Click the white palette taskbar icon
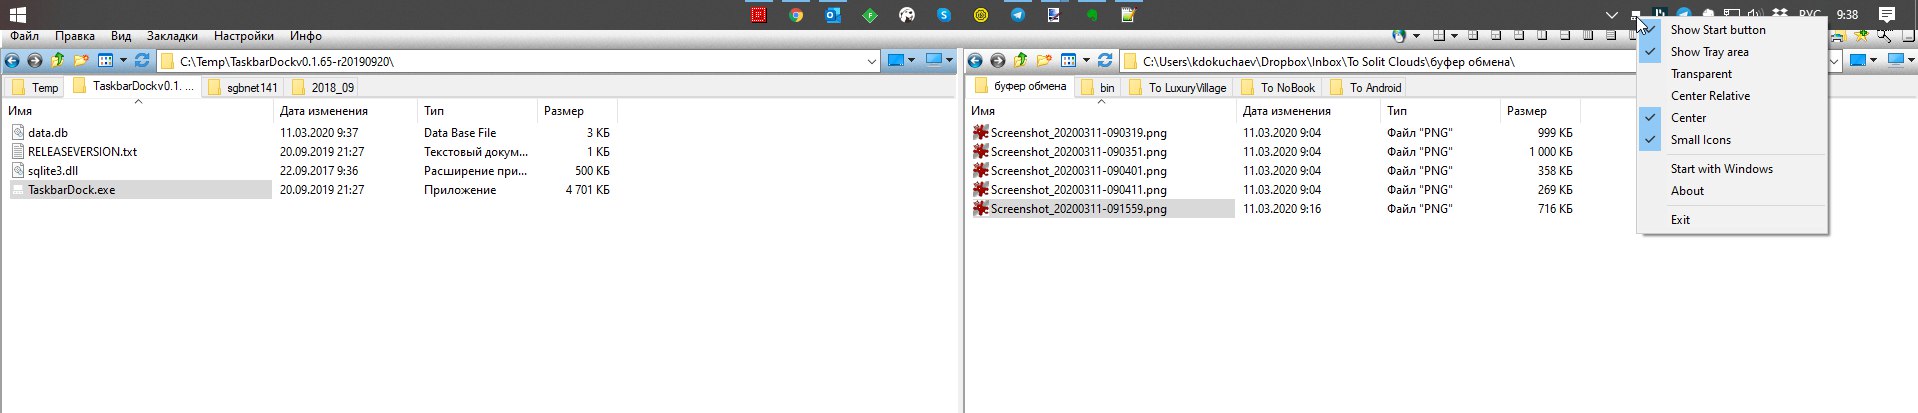The height and width of the screenshot is (413, 1918). (x=907, y=15)
